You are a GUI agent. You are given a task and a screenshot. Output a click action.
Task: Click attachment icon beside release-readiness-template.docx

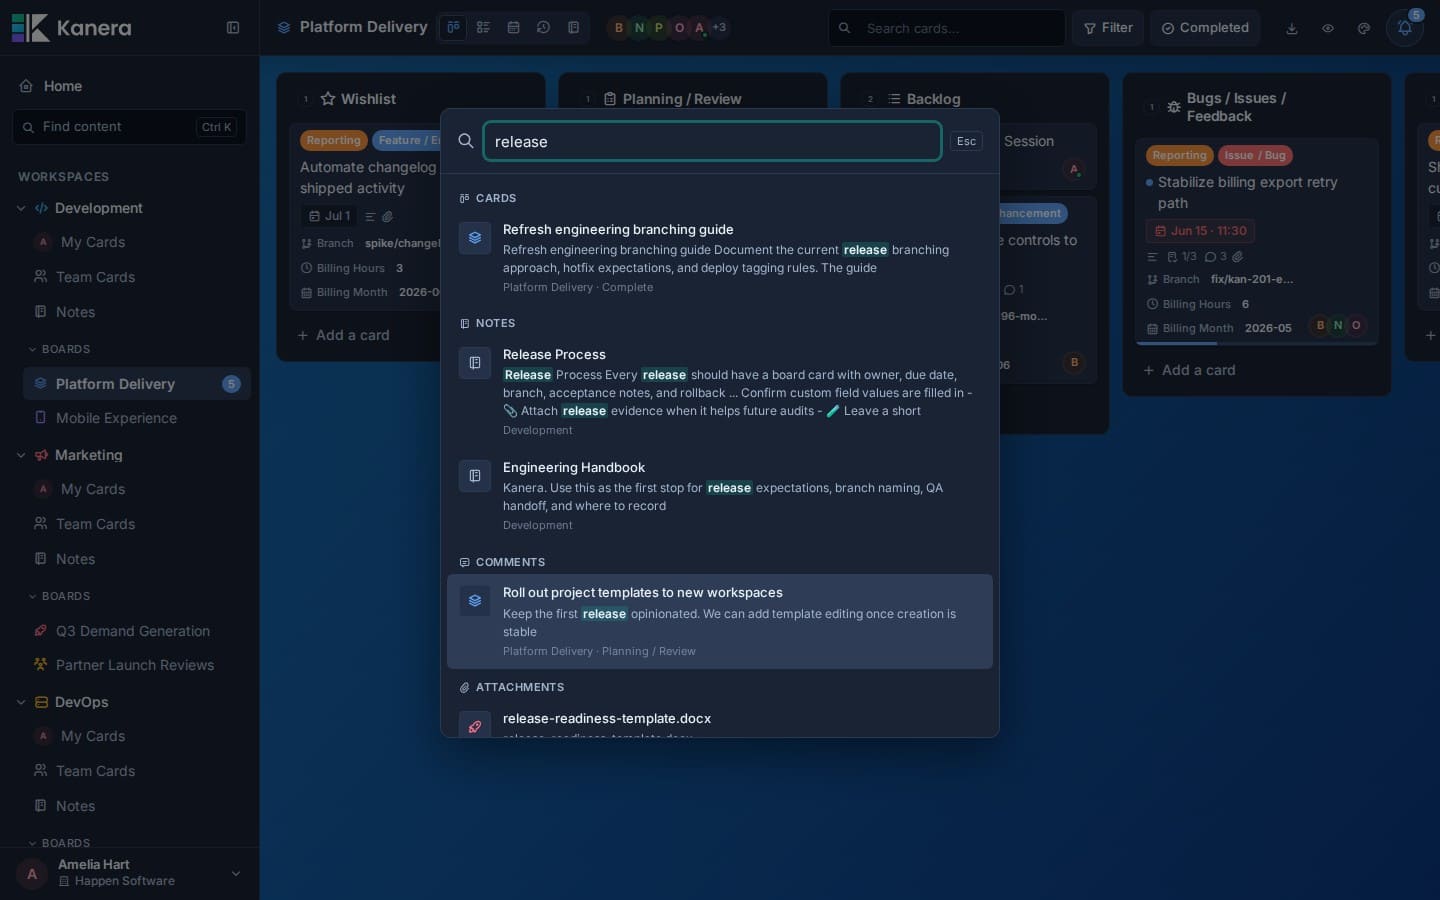click(475, 725)
